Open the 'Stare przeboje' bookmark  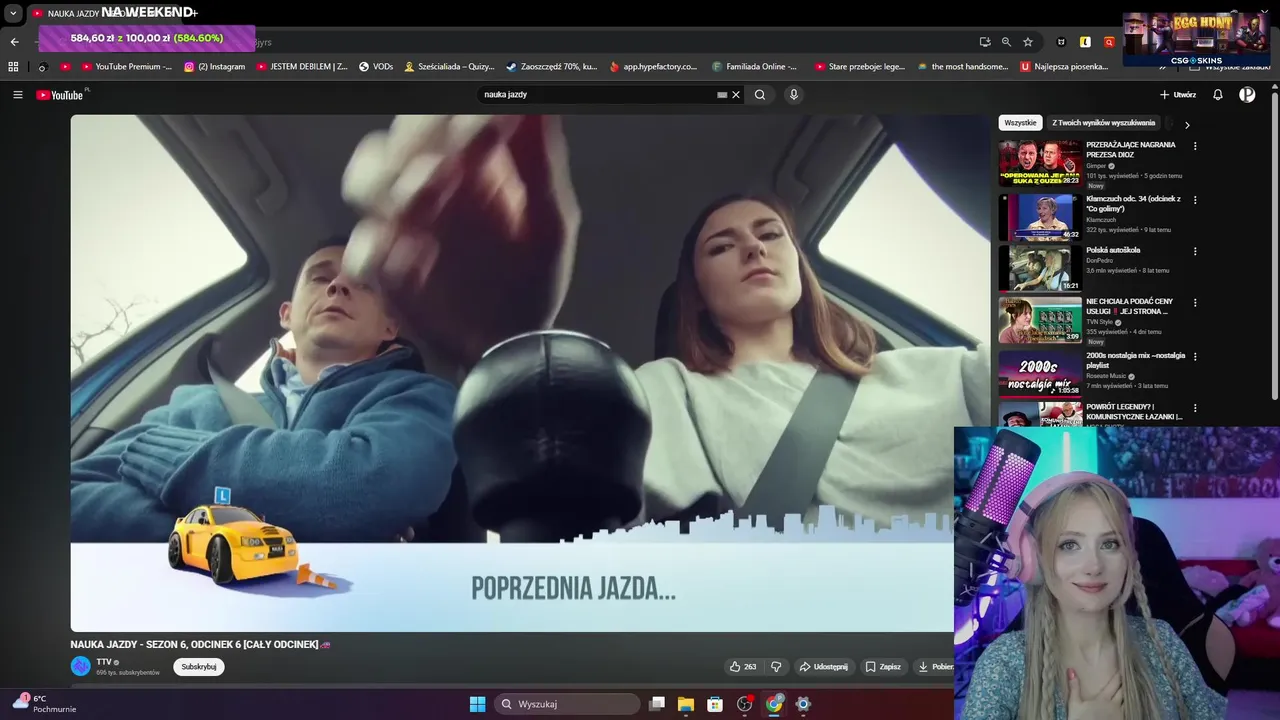pyautogui.click(x=860, y=67)
